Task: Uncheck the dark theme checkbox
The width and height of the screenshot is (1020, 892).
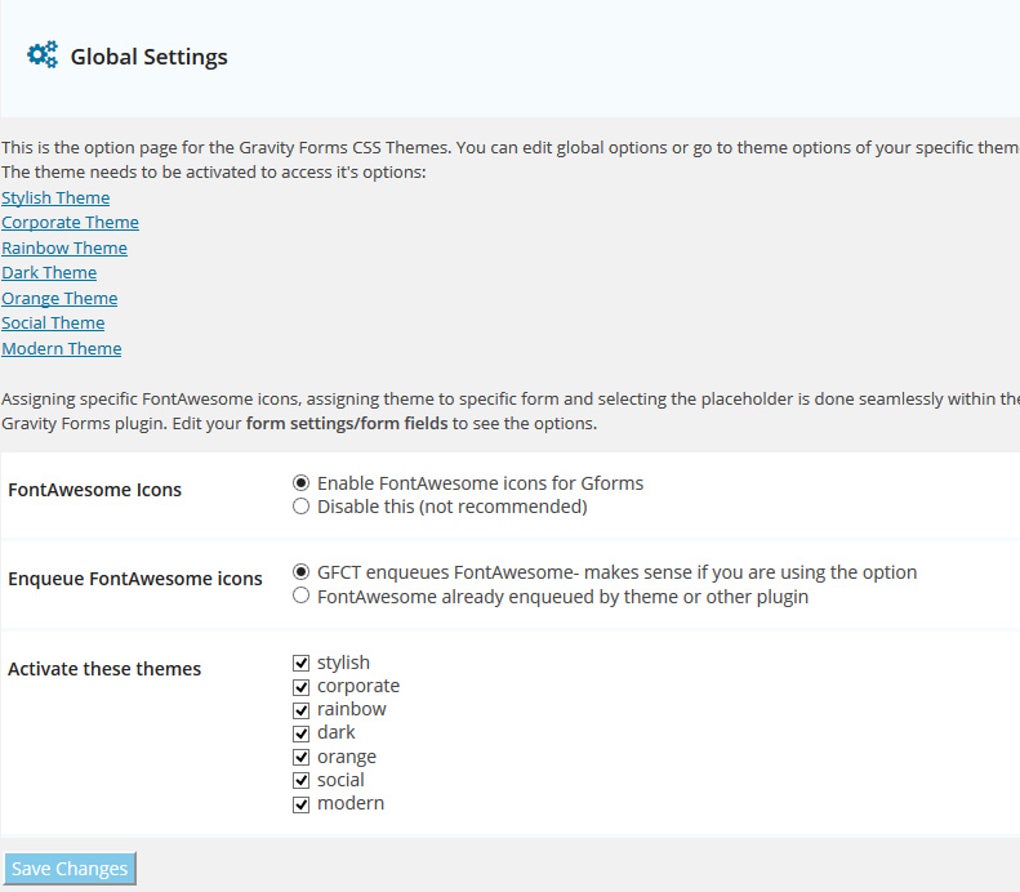Action: [x=301, y=733]
